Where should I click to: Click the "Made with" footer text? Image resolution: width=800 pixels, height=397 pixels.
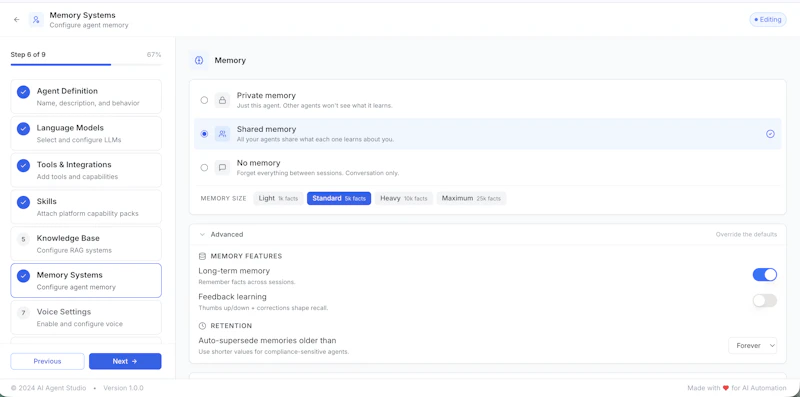tap(704, 388)
